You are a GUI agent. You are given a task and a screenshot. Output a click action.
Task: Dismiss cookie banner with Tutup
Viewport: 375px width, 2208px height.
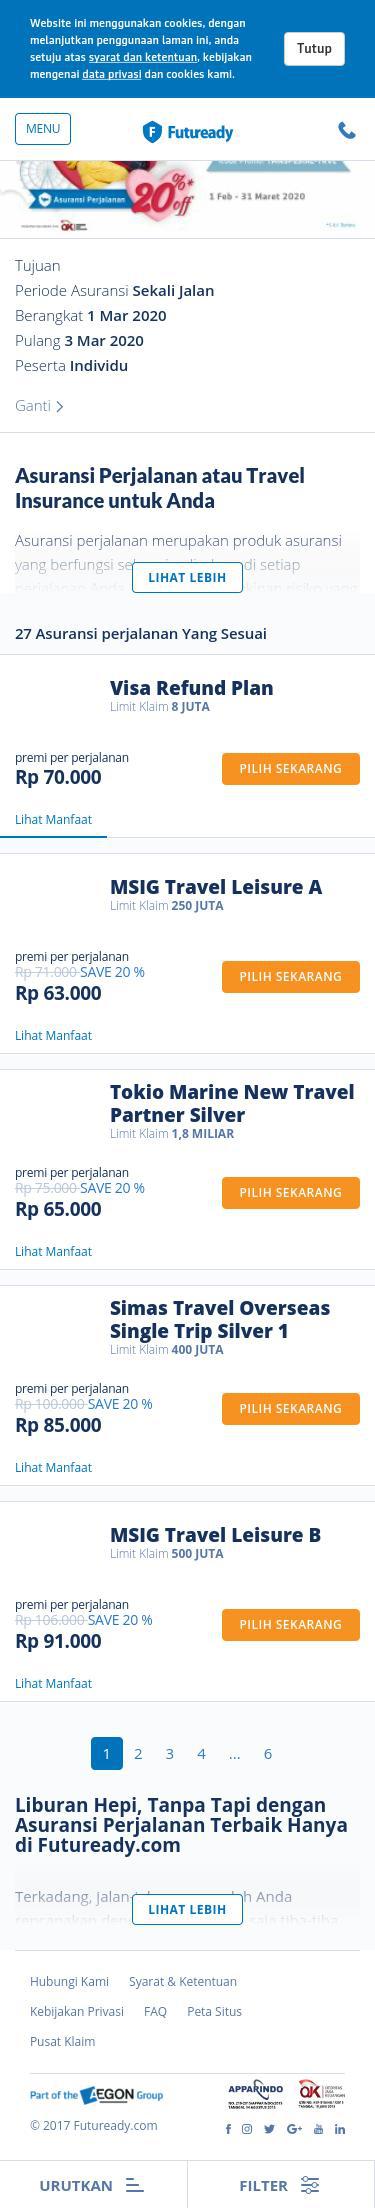314,49
